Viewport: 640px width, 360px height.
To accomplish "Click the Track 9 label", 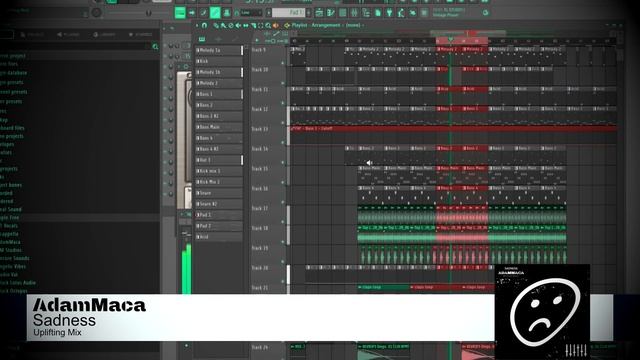I will tap(259, 50).
